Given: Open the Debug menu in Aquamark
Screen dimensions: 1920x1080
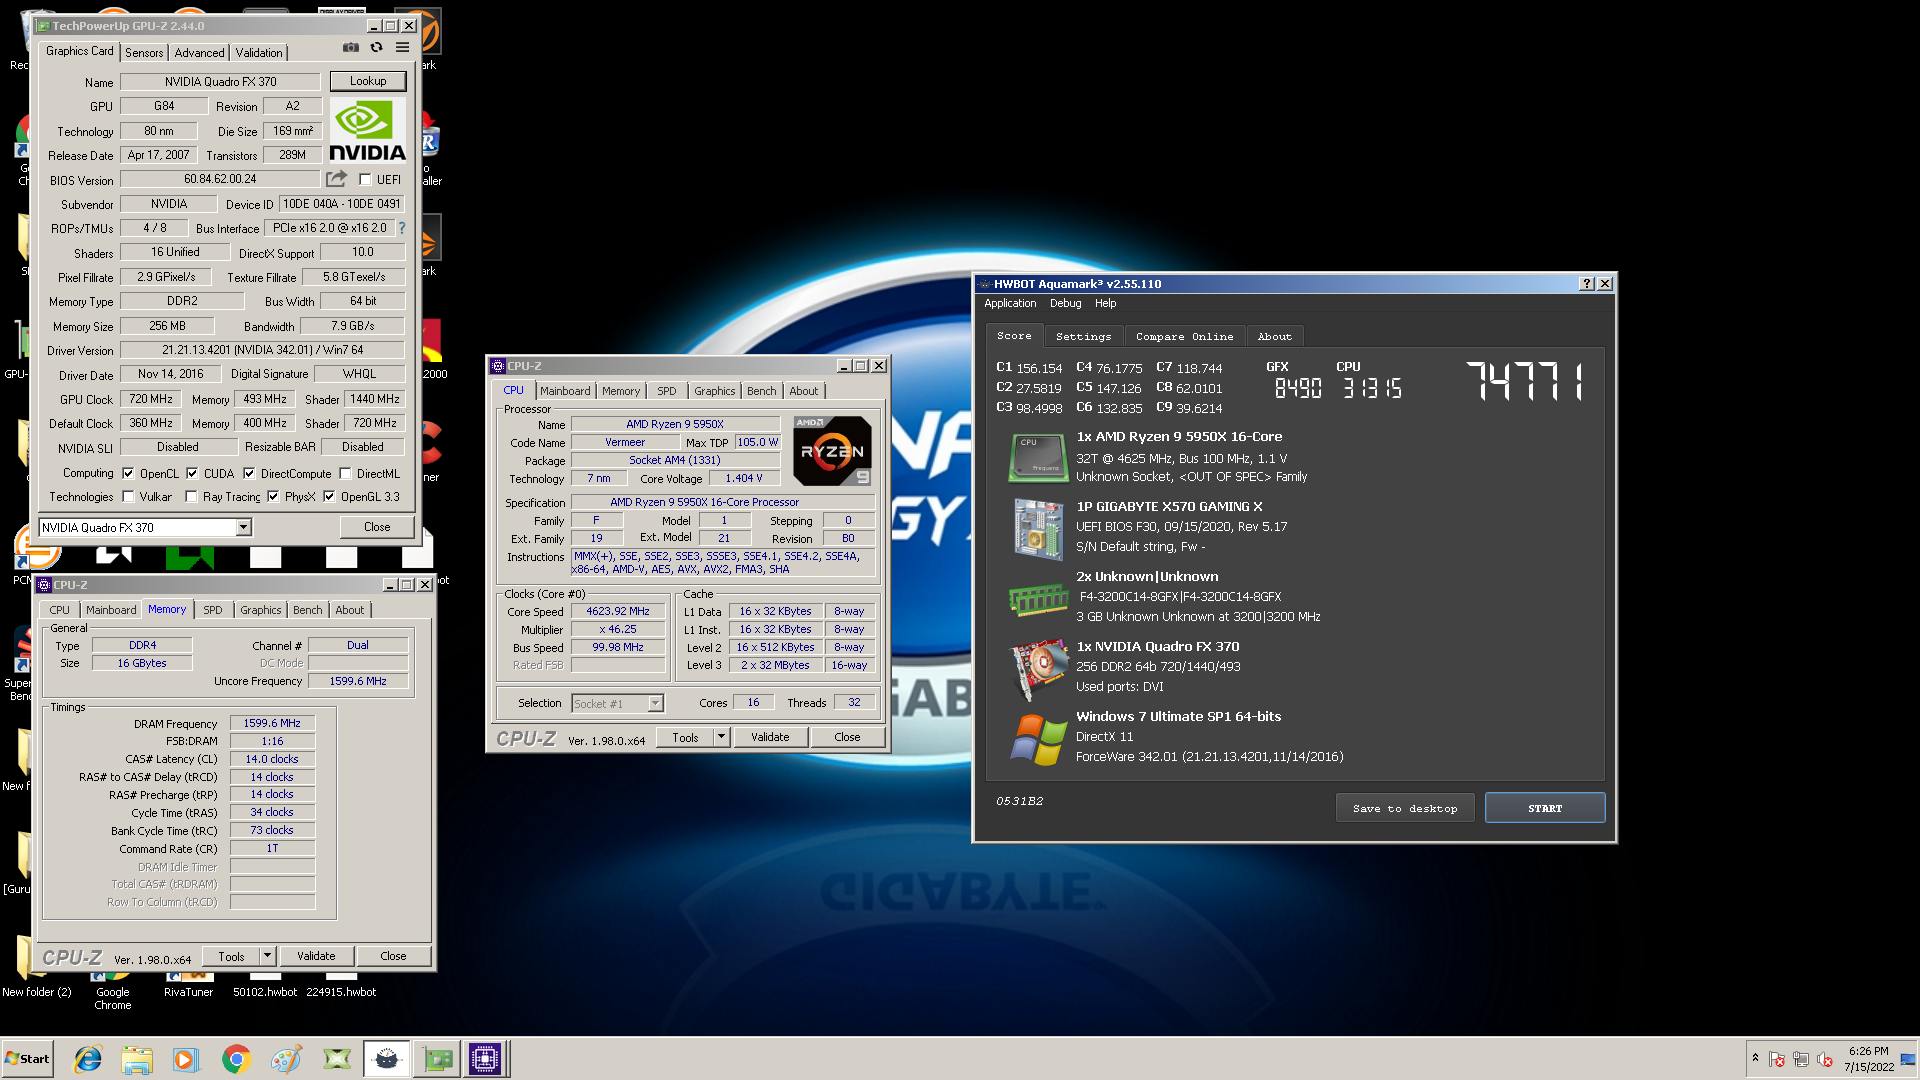Looking at the screenshot, I should [1065, 304].
